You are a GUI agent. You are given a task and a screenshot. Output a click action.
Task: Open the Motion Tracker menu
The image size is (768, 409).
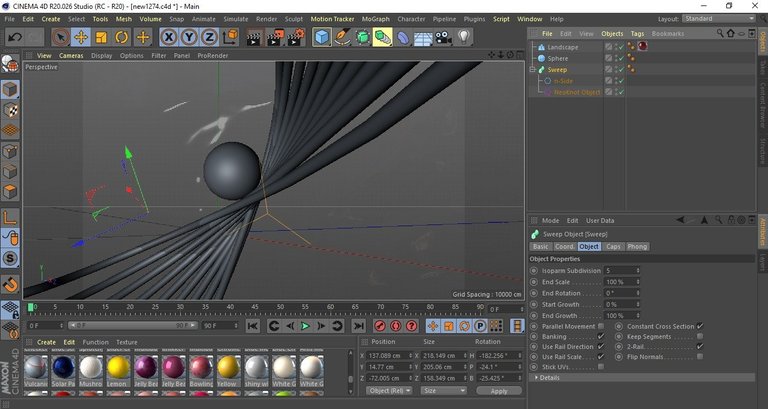tap(333, 19)
